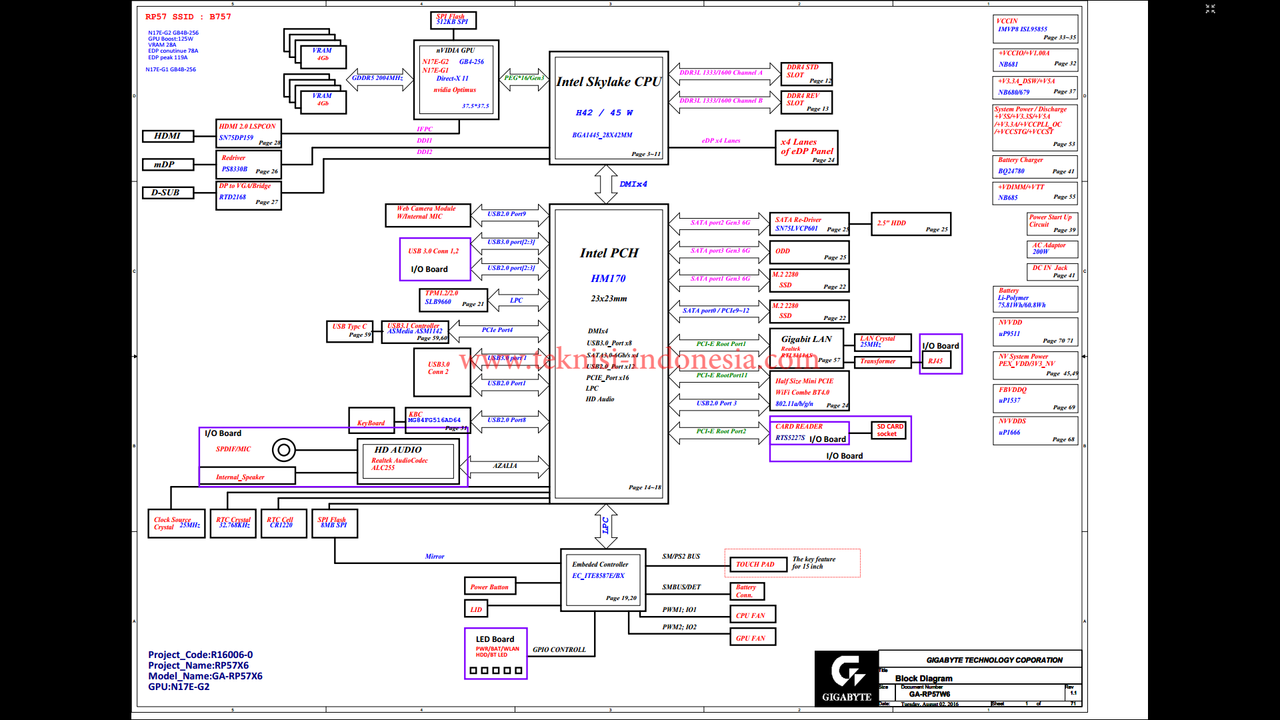Screen dimensions: 1280x720
Task: Click 'DDR4 STD SLOT' block
Action: click(x=807, y=72)
